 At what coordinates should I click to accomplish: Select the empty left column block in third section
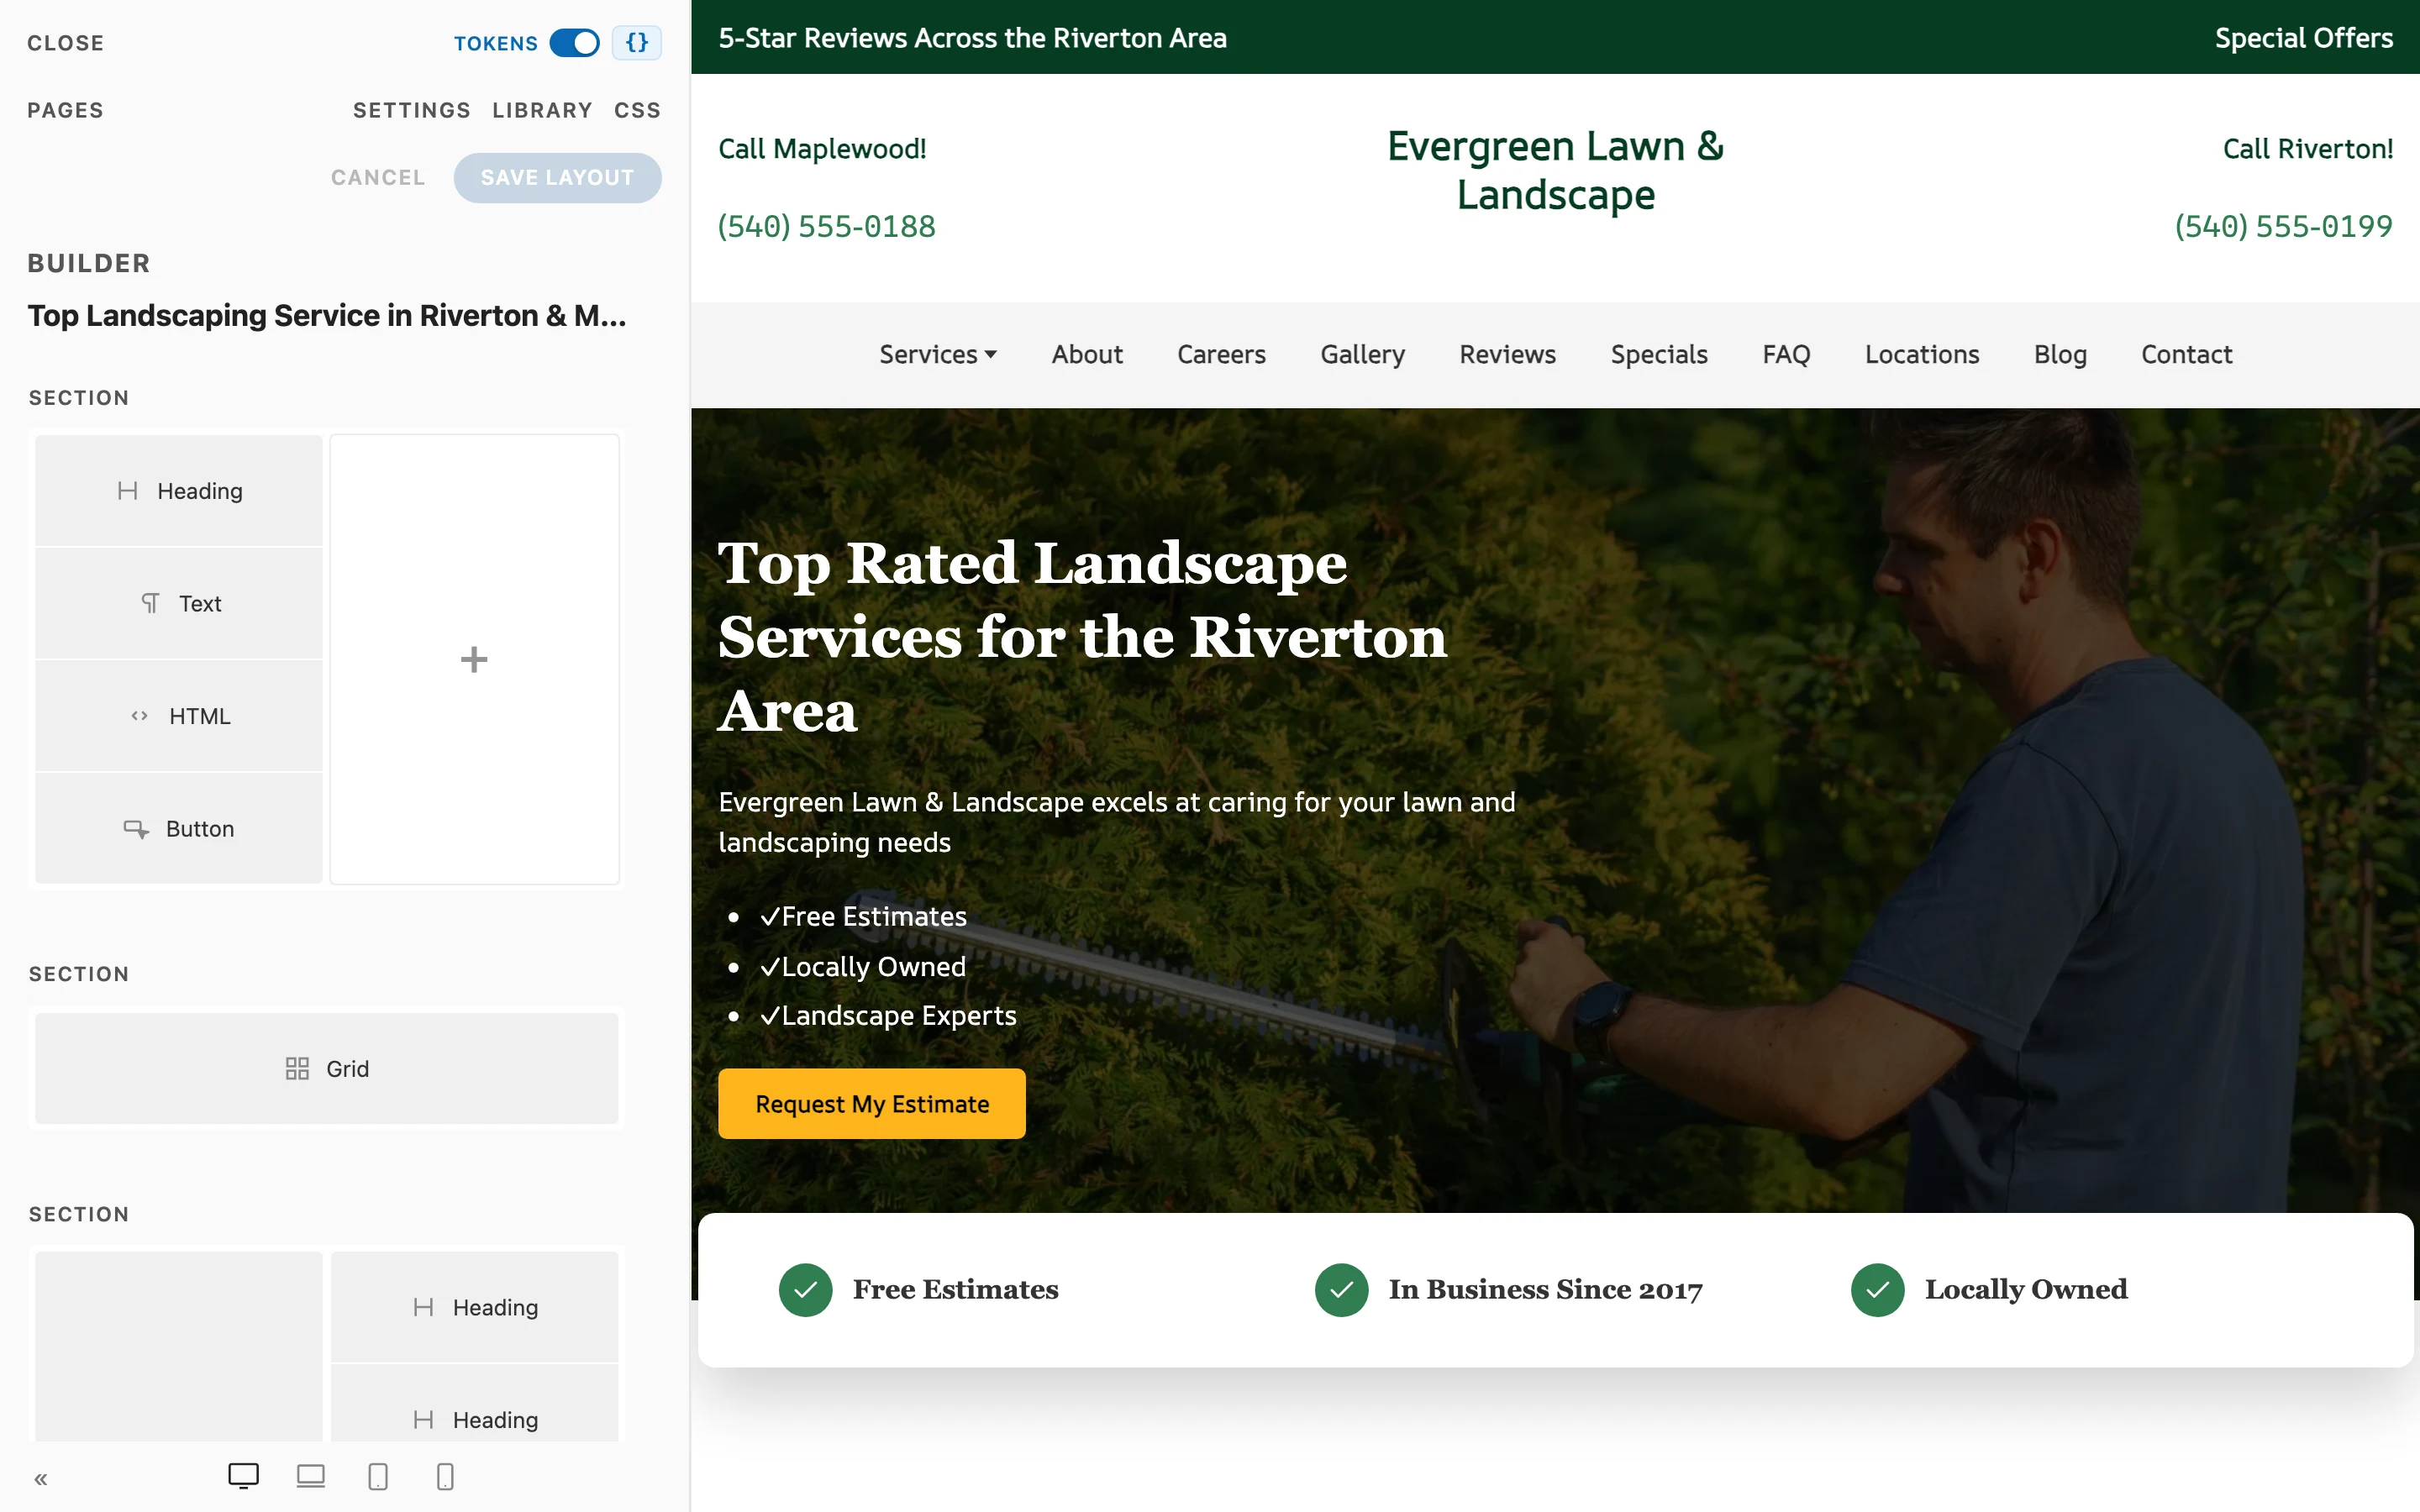tap(179, 1347)
